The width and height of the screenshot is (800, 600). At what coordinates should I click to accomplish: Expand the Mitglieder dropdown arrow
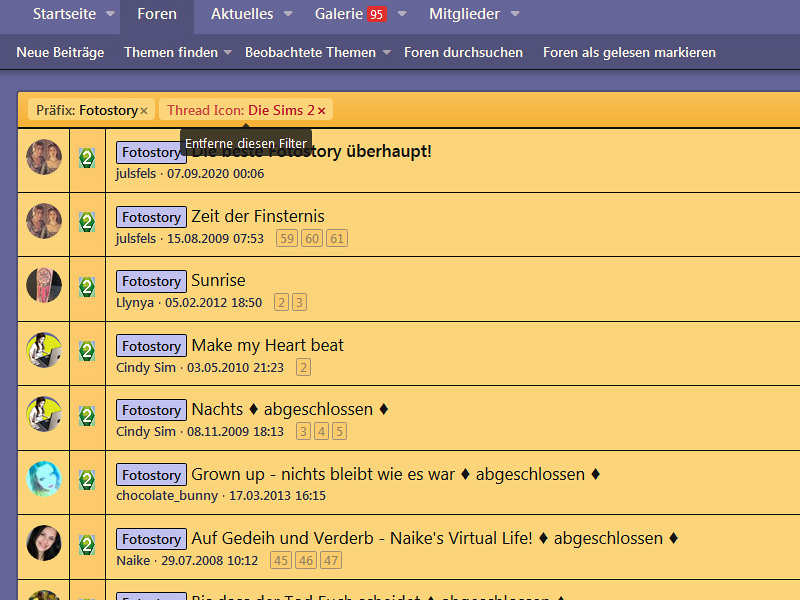pyautogui.click(x=515, y=14)
